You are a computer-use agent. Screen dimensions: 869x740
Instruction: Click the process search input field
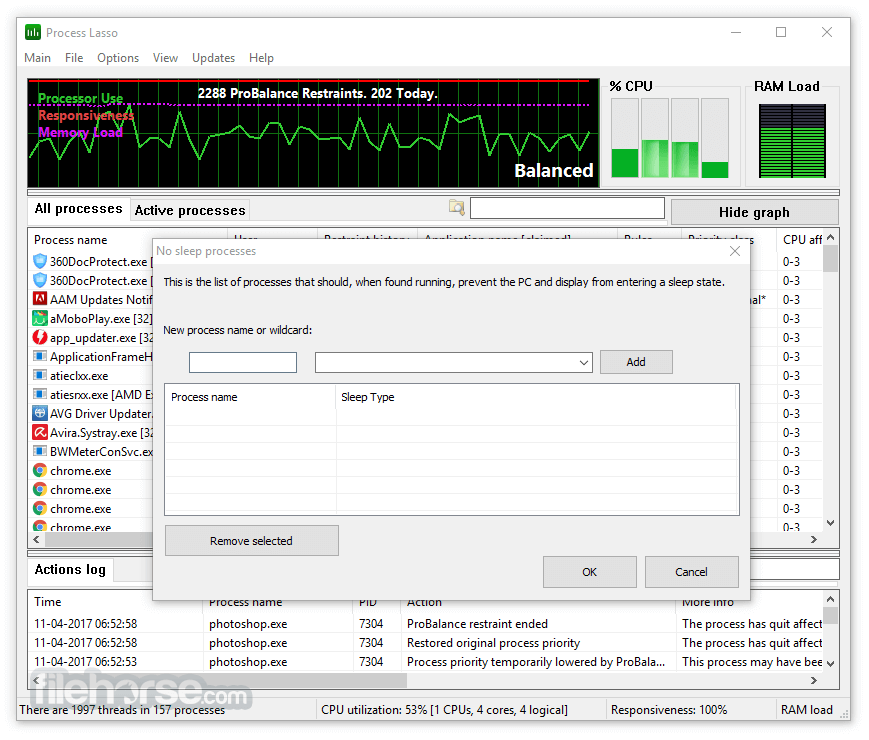pos(567,208)
